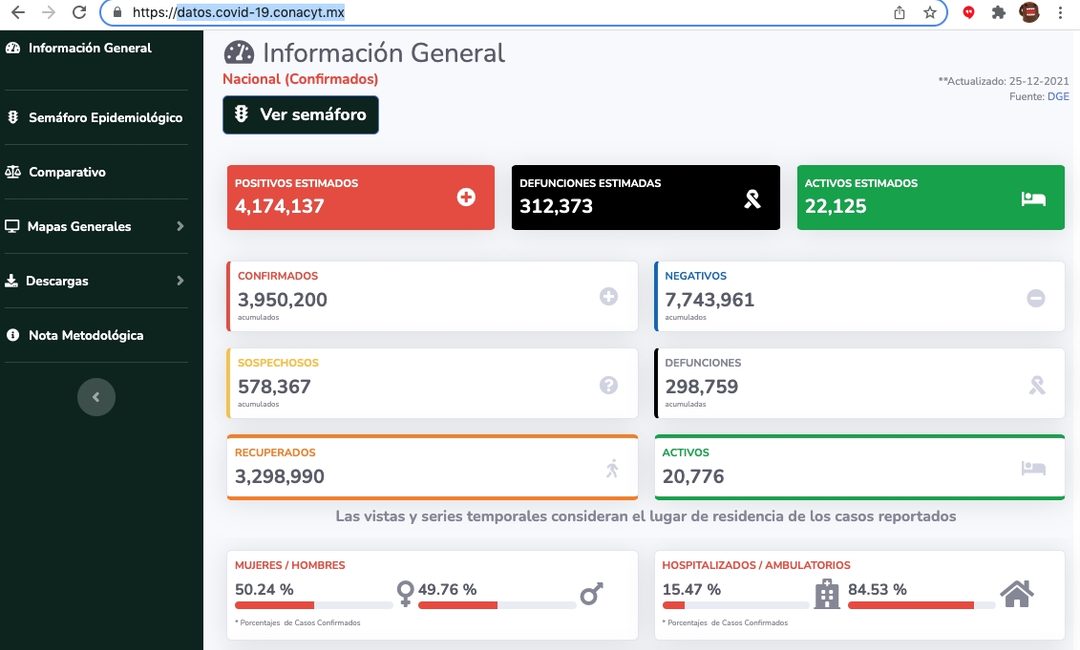Viewport: 1080px width, 650px height.
Task: Click the Ver semáforo button
Action: point(300,114)
